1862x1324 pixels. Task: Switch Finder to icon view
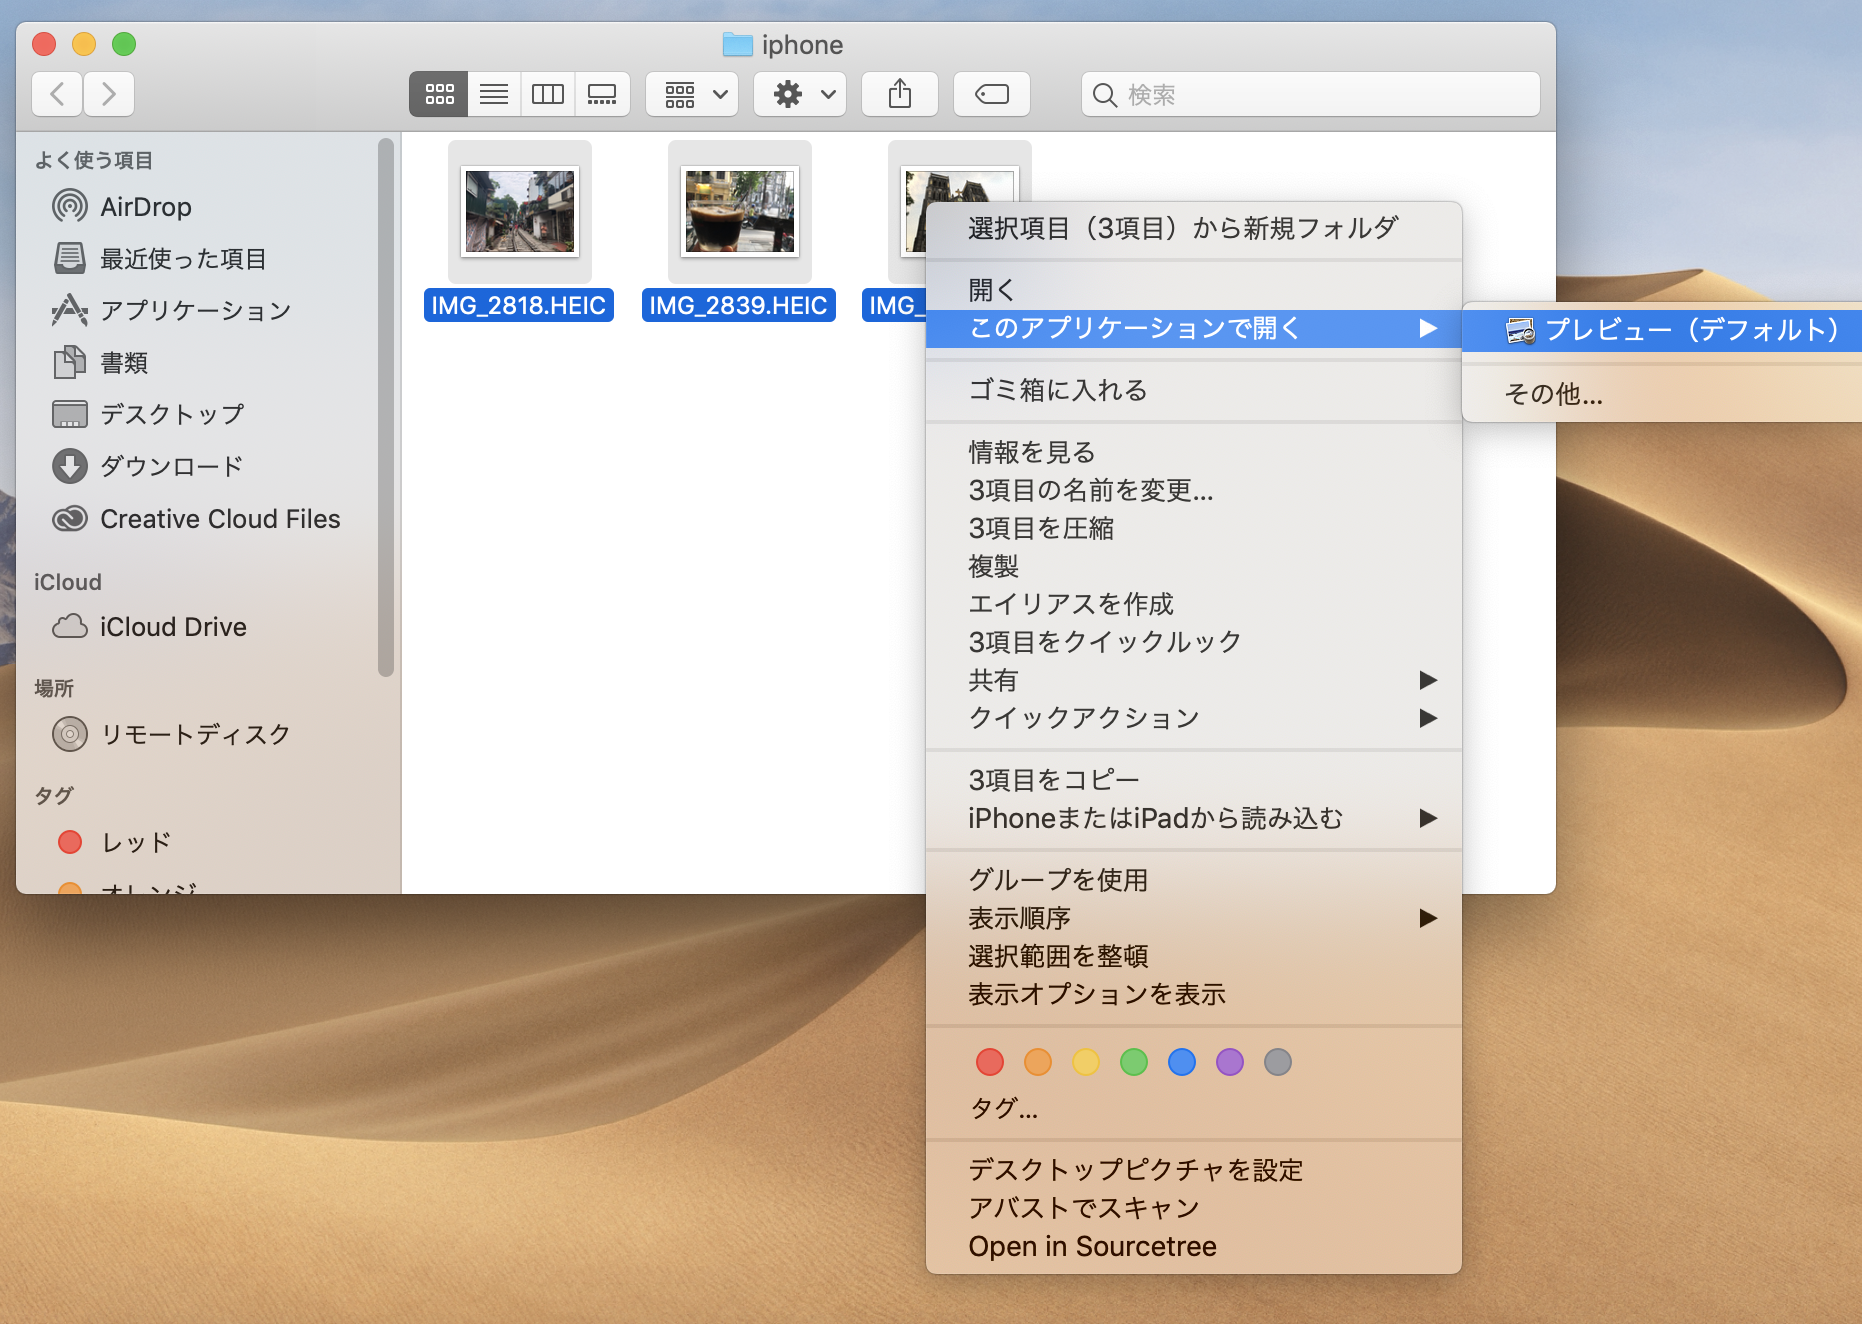[x=439, y=94]
